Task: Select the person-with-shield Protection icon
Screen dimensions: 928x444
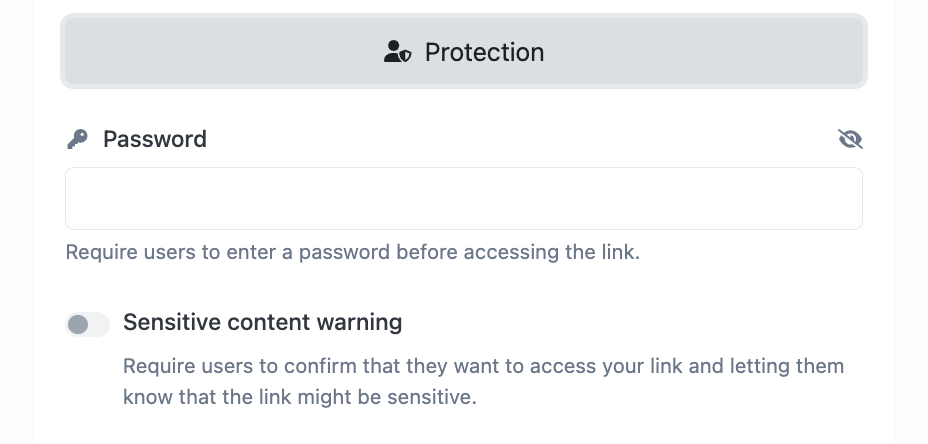Action: pyautogui.click(x=397, y=52)
